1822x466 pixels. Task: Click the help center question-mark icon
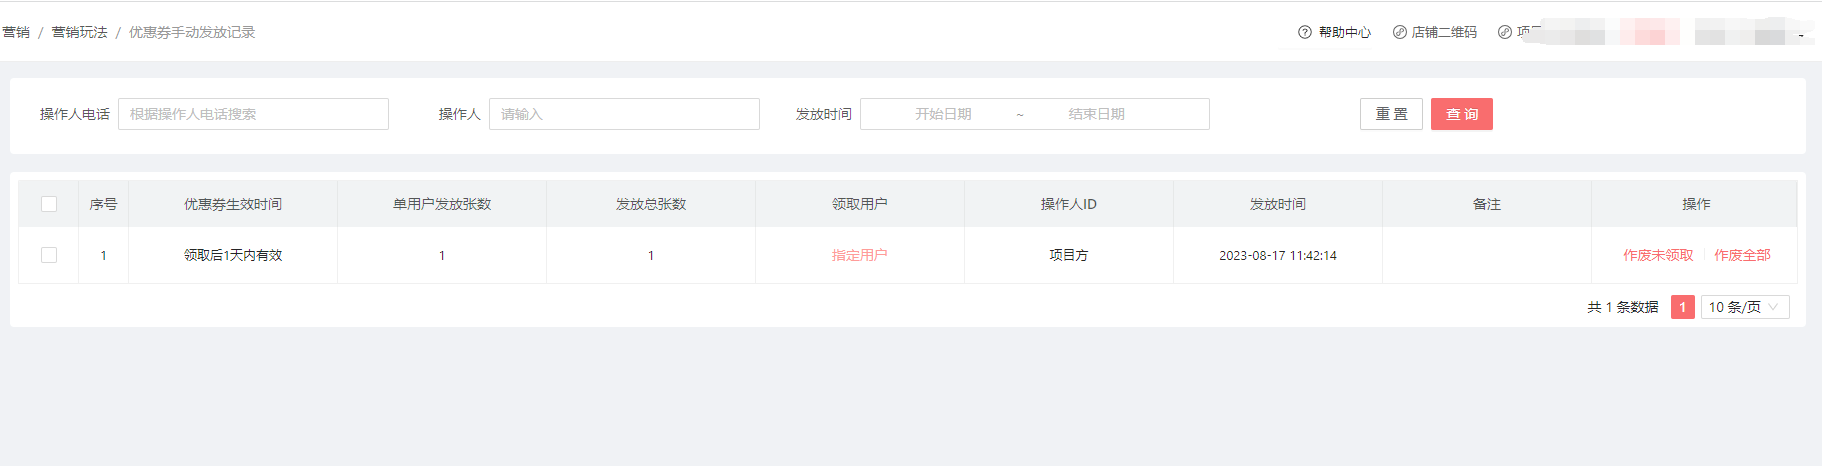point(1304,32)
